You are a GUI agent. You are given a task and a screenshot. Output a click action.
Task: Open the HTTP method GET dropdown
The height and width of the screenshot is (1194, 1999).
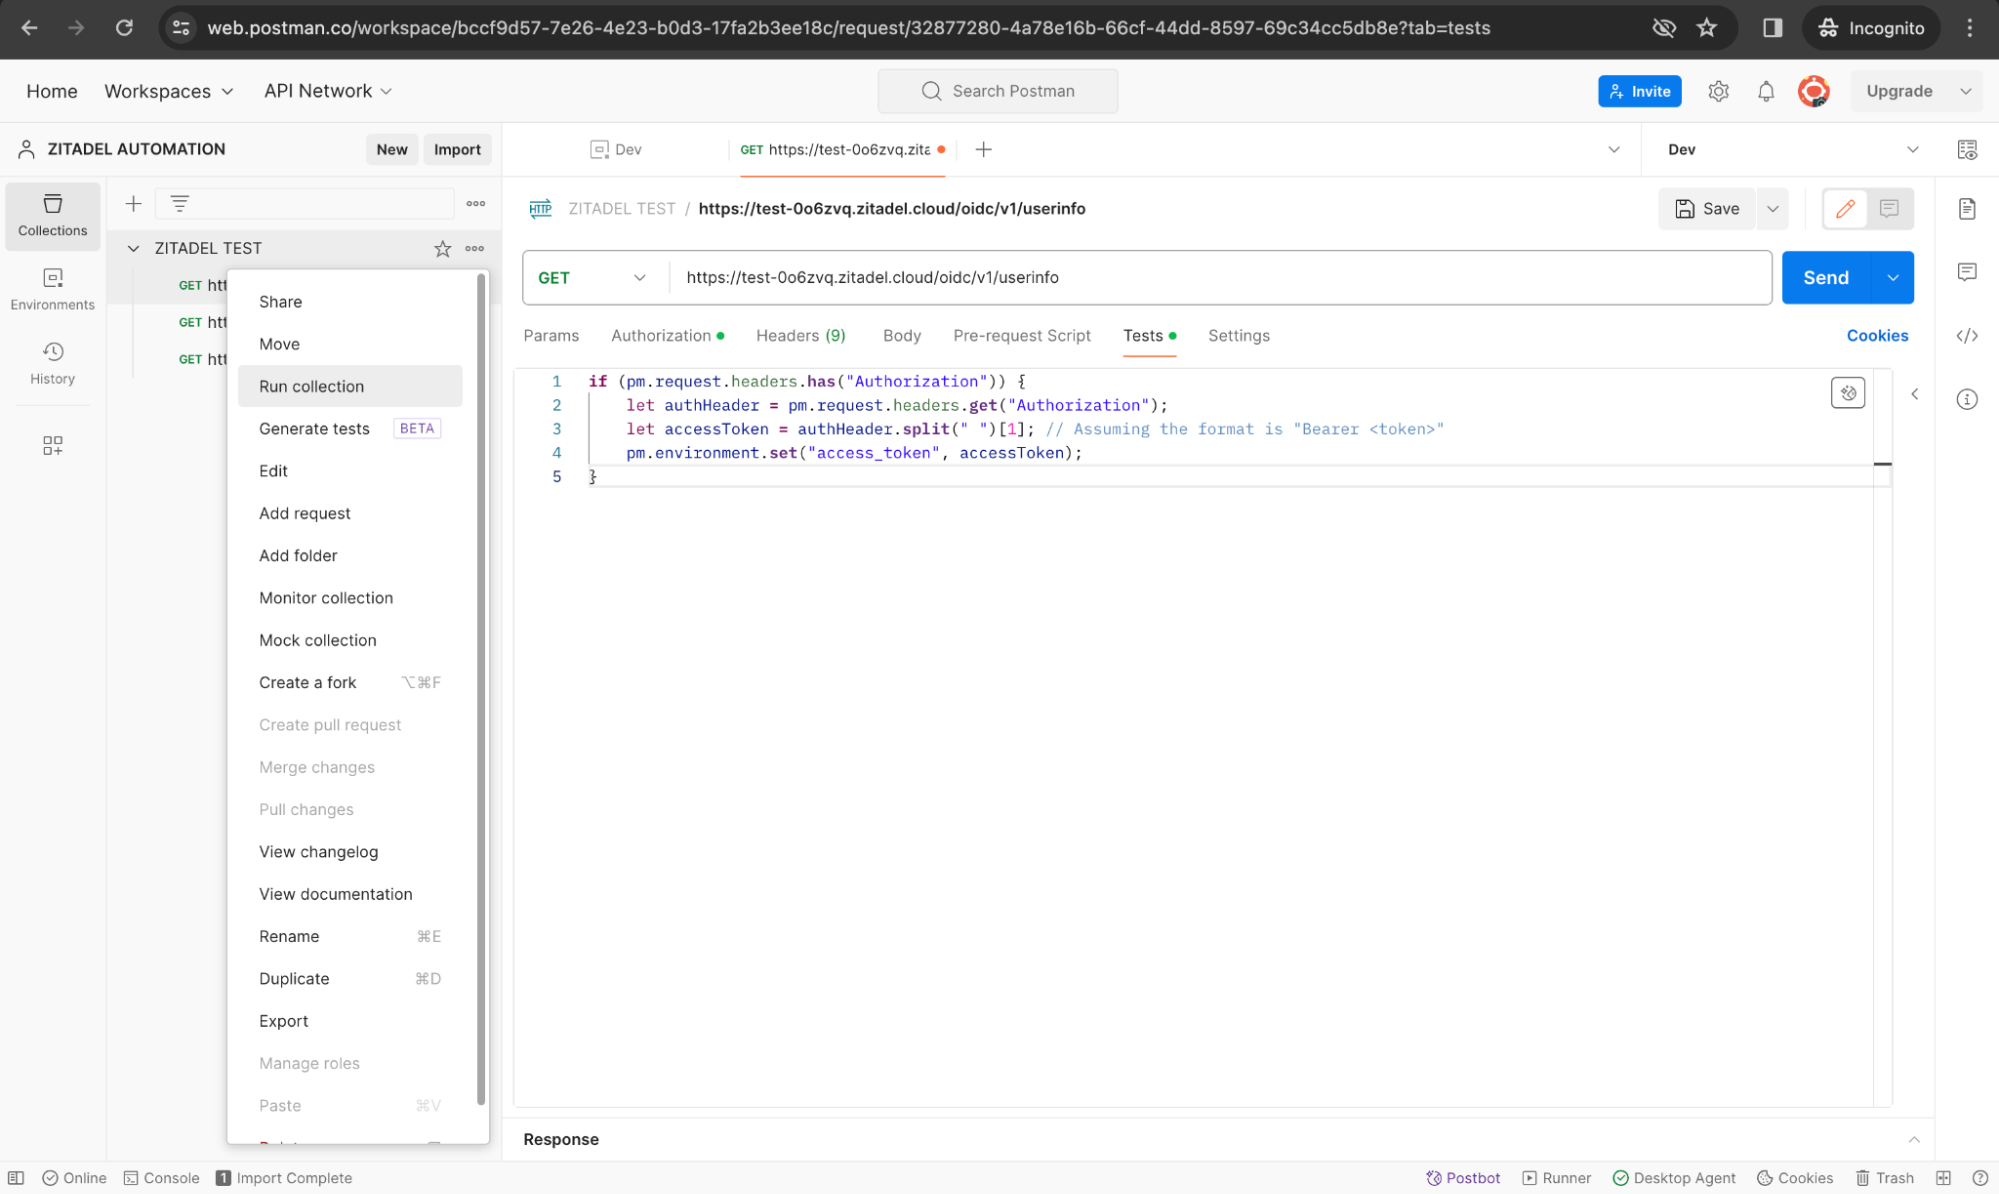(x=594, y=278)
